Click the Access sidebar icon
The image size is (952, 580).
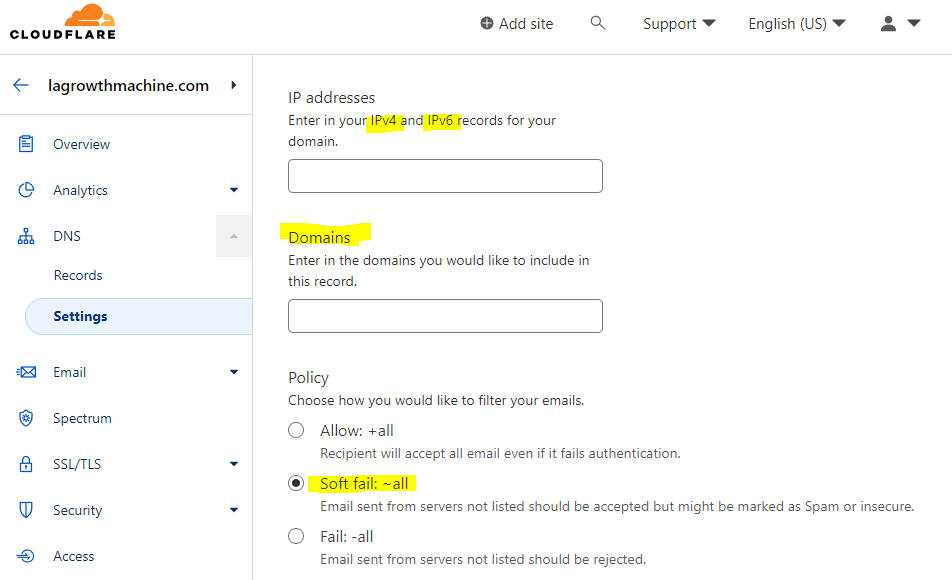(27, 556)
